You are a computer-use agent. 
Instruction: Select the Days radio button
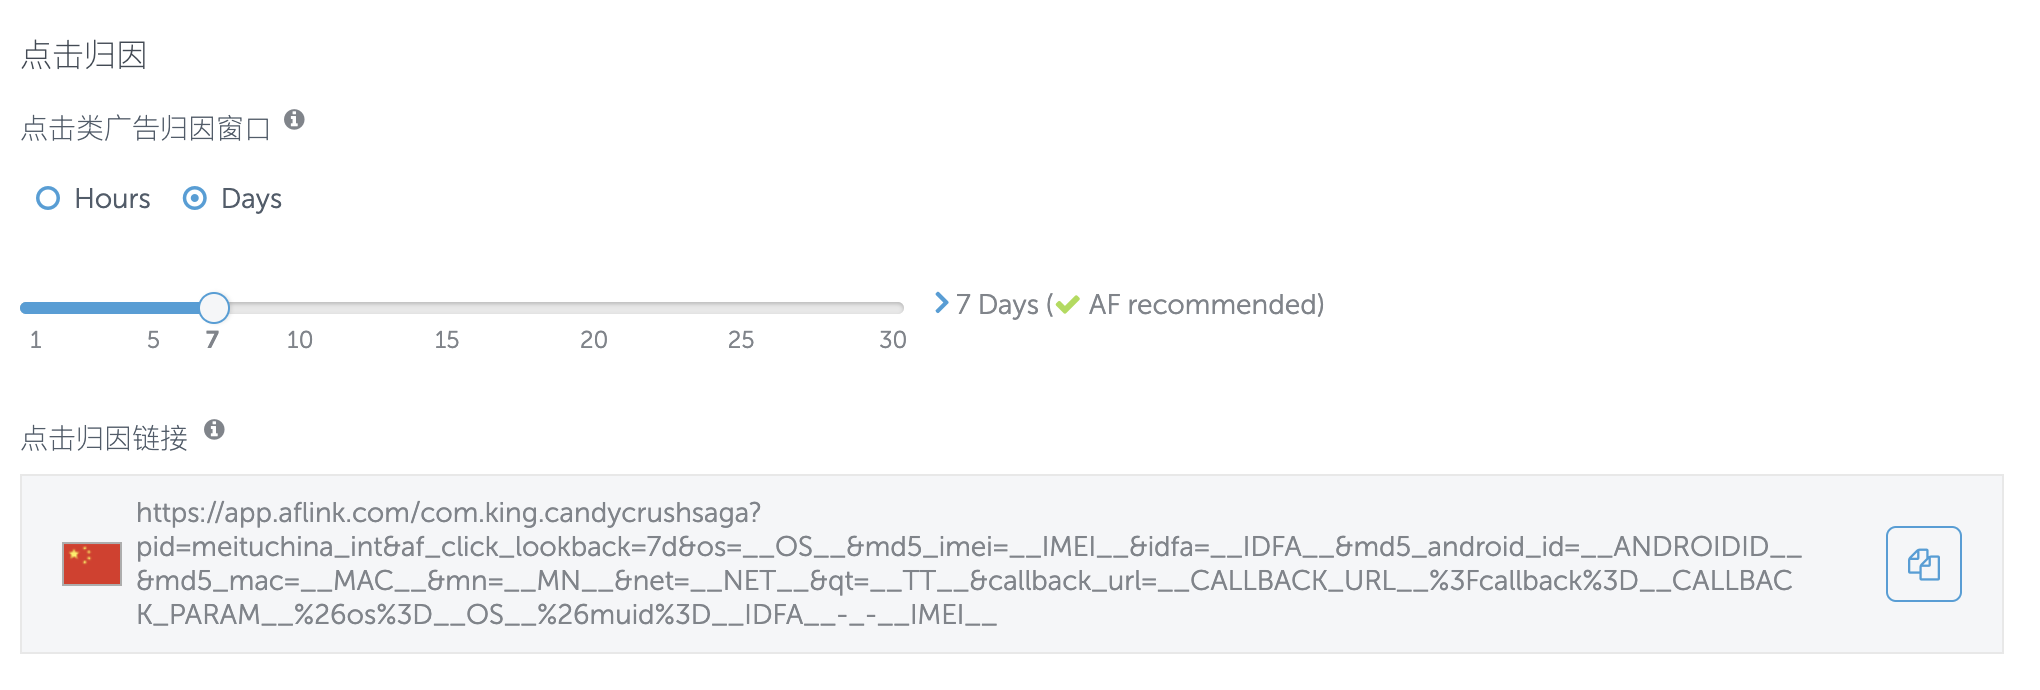click(x=195, y=198)
